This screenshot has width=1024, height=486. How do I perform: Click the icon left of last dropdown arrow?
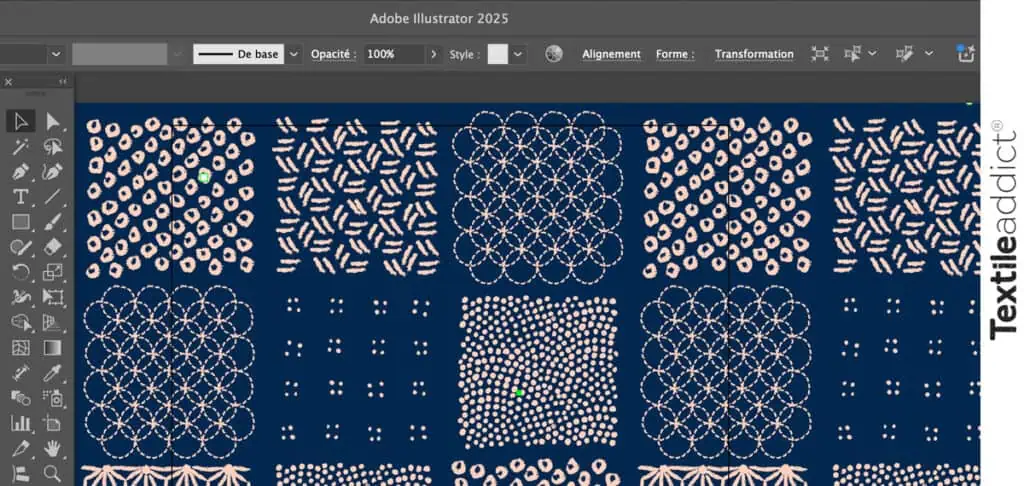pyautogui.click(x=904, y=54)
